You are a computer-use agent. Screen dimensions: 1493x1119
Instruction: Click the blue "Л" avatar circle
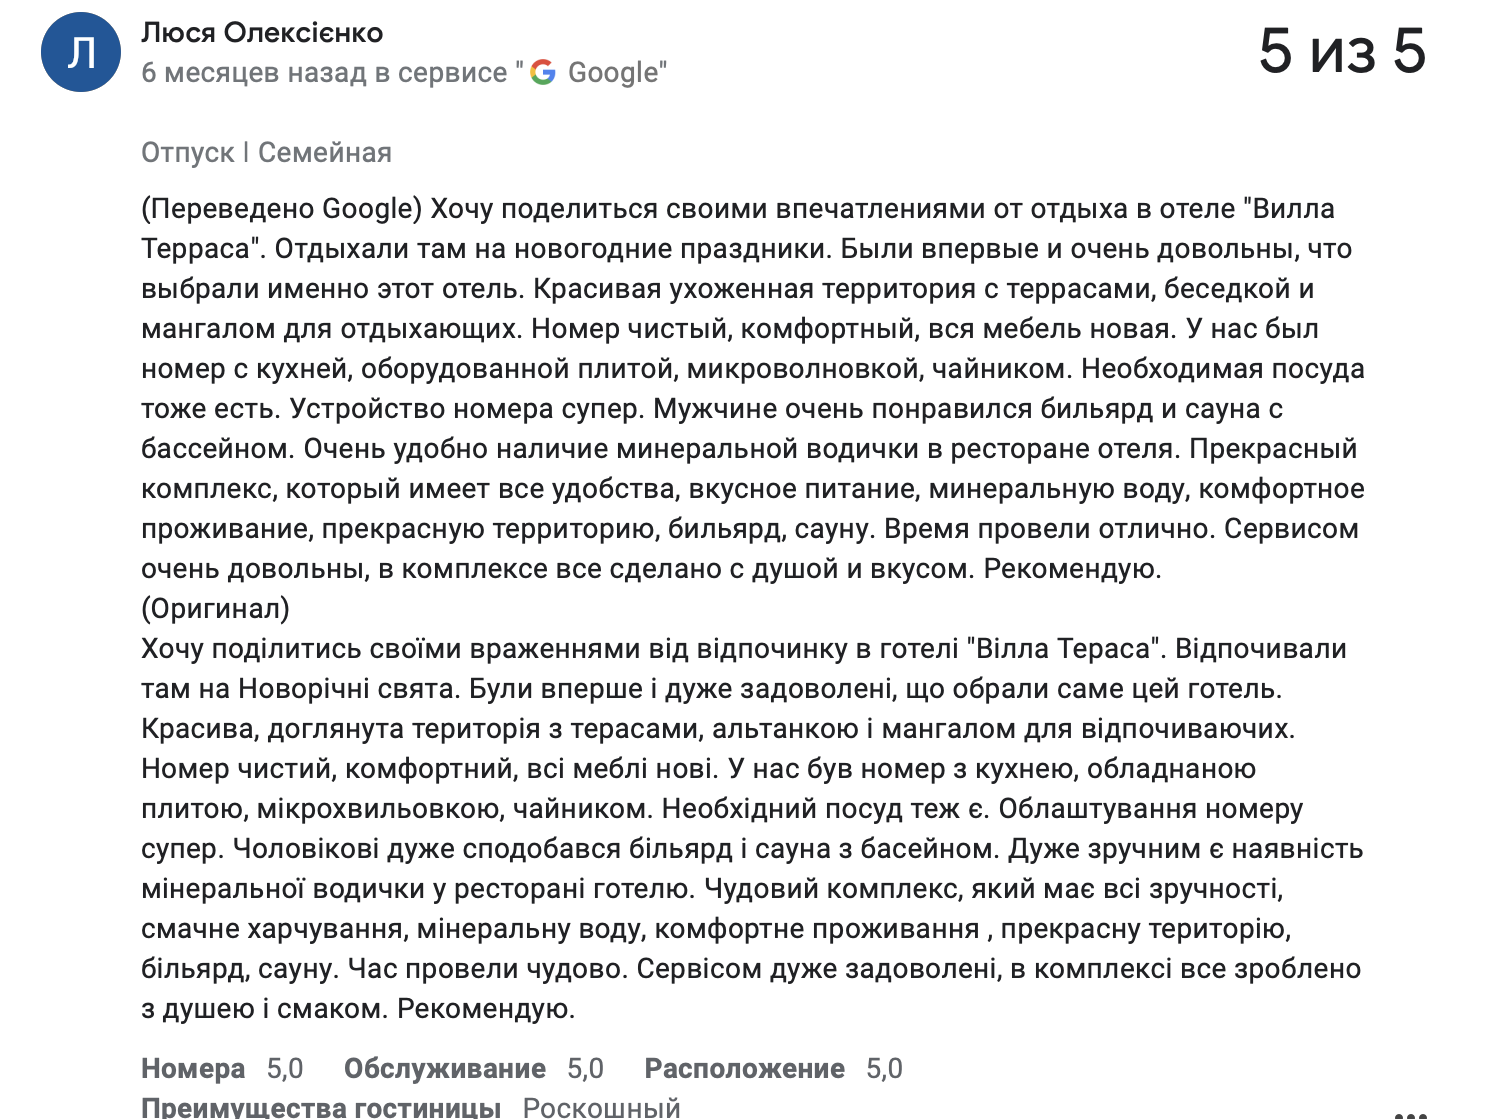(81, 52)
